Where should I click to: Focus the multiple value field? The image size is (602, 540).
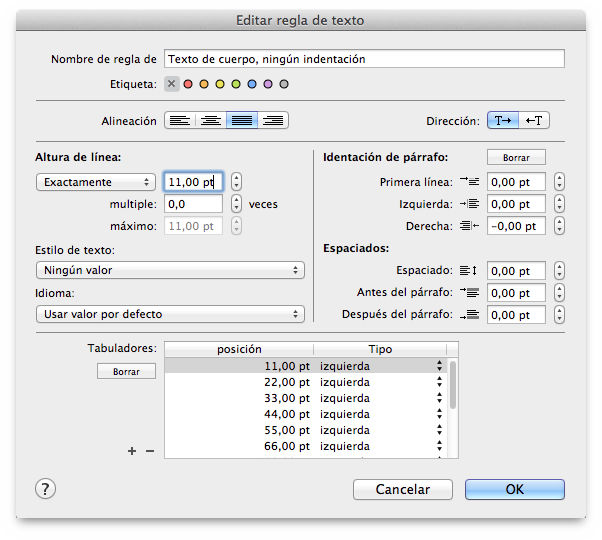194,204
